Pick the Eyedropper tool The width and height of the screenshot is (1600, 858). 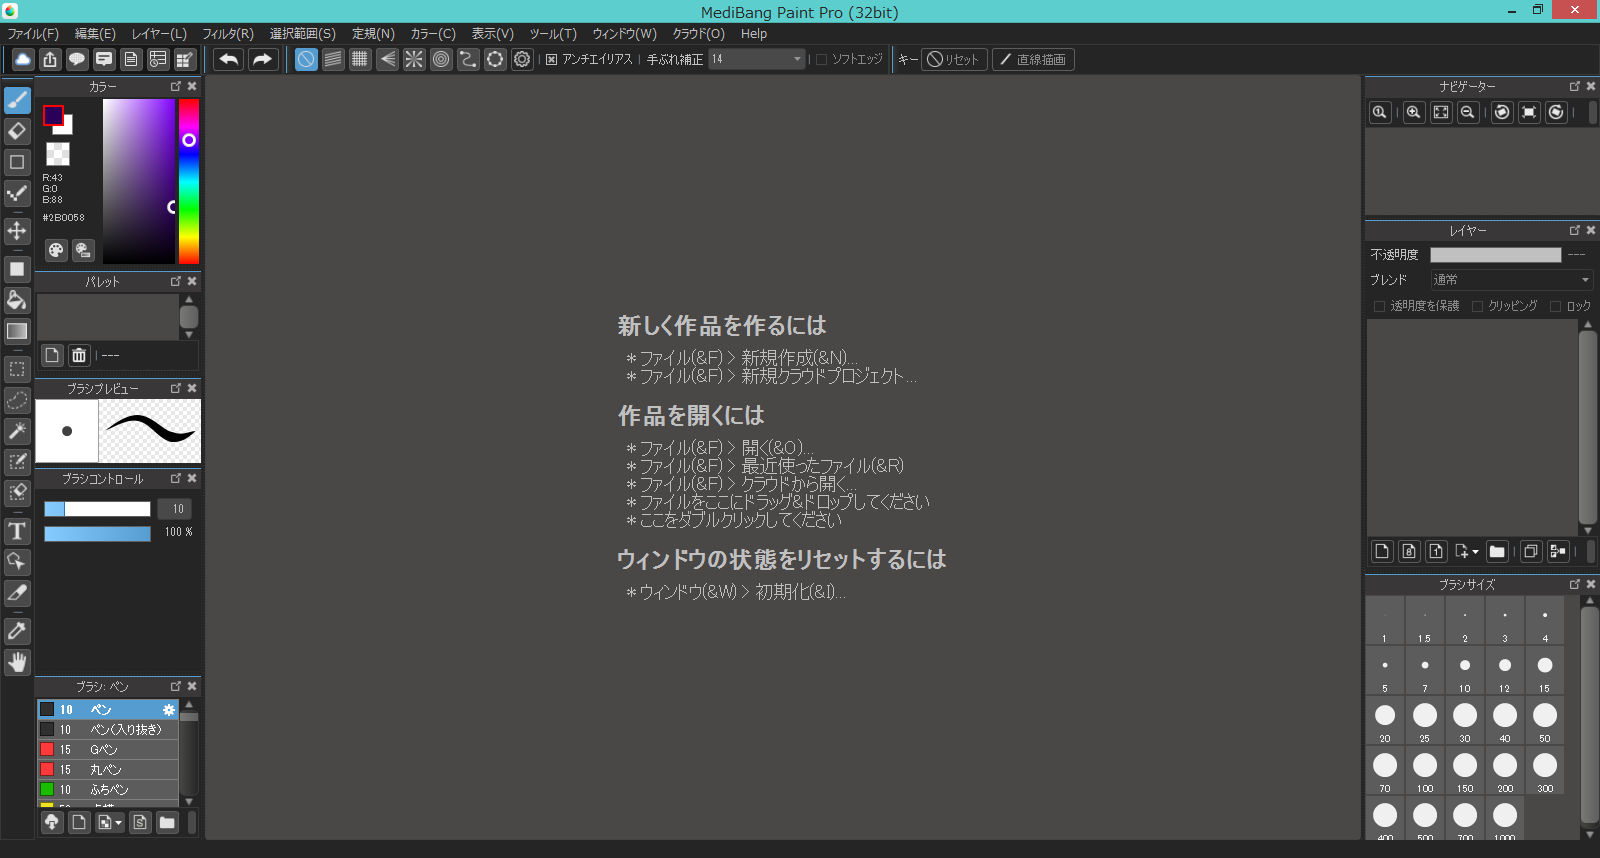[x=17, y=631]
